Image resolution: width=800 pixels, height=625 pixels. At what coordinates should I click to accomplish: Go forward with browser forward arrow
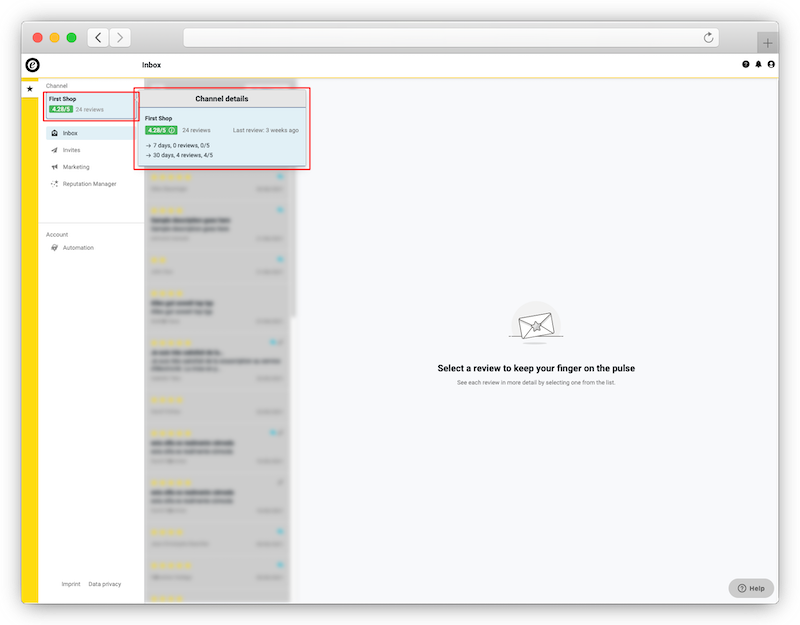pyautogui.click(x=120, y=38)
